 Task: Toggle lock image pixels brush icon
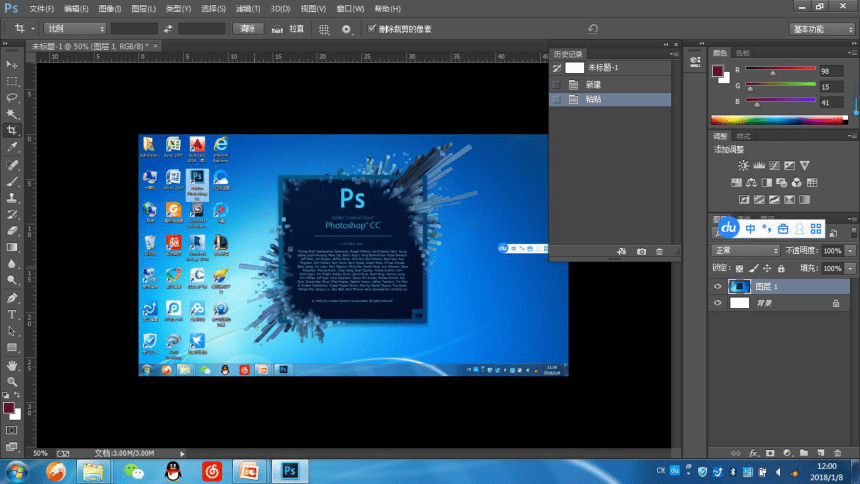[754, 268]
